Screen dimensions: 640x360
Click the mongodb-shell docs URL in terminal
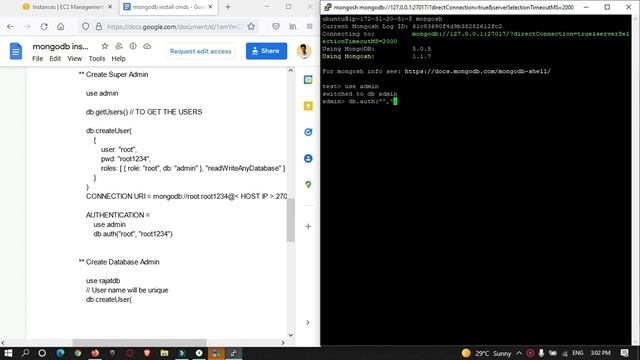pos(478,71)
